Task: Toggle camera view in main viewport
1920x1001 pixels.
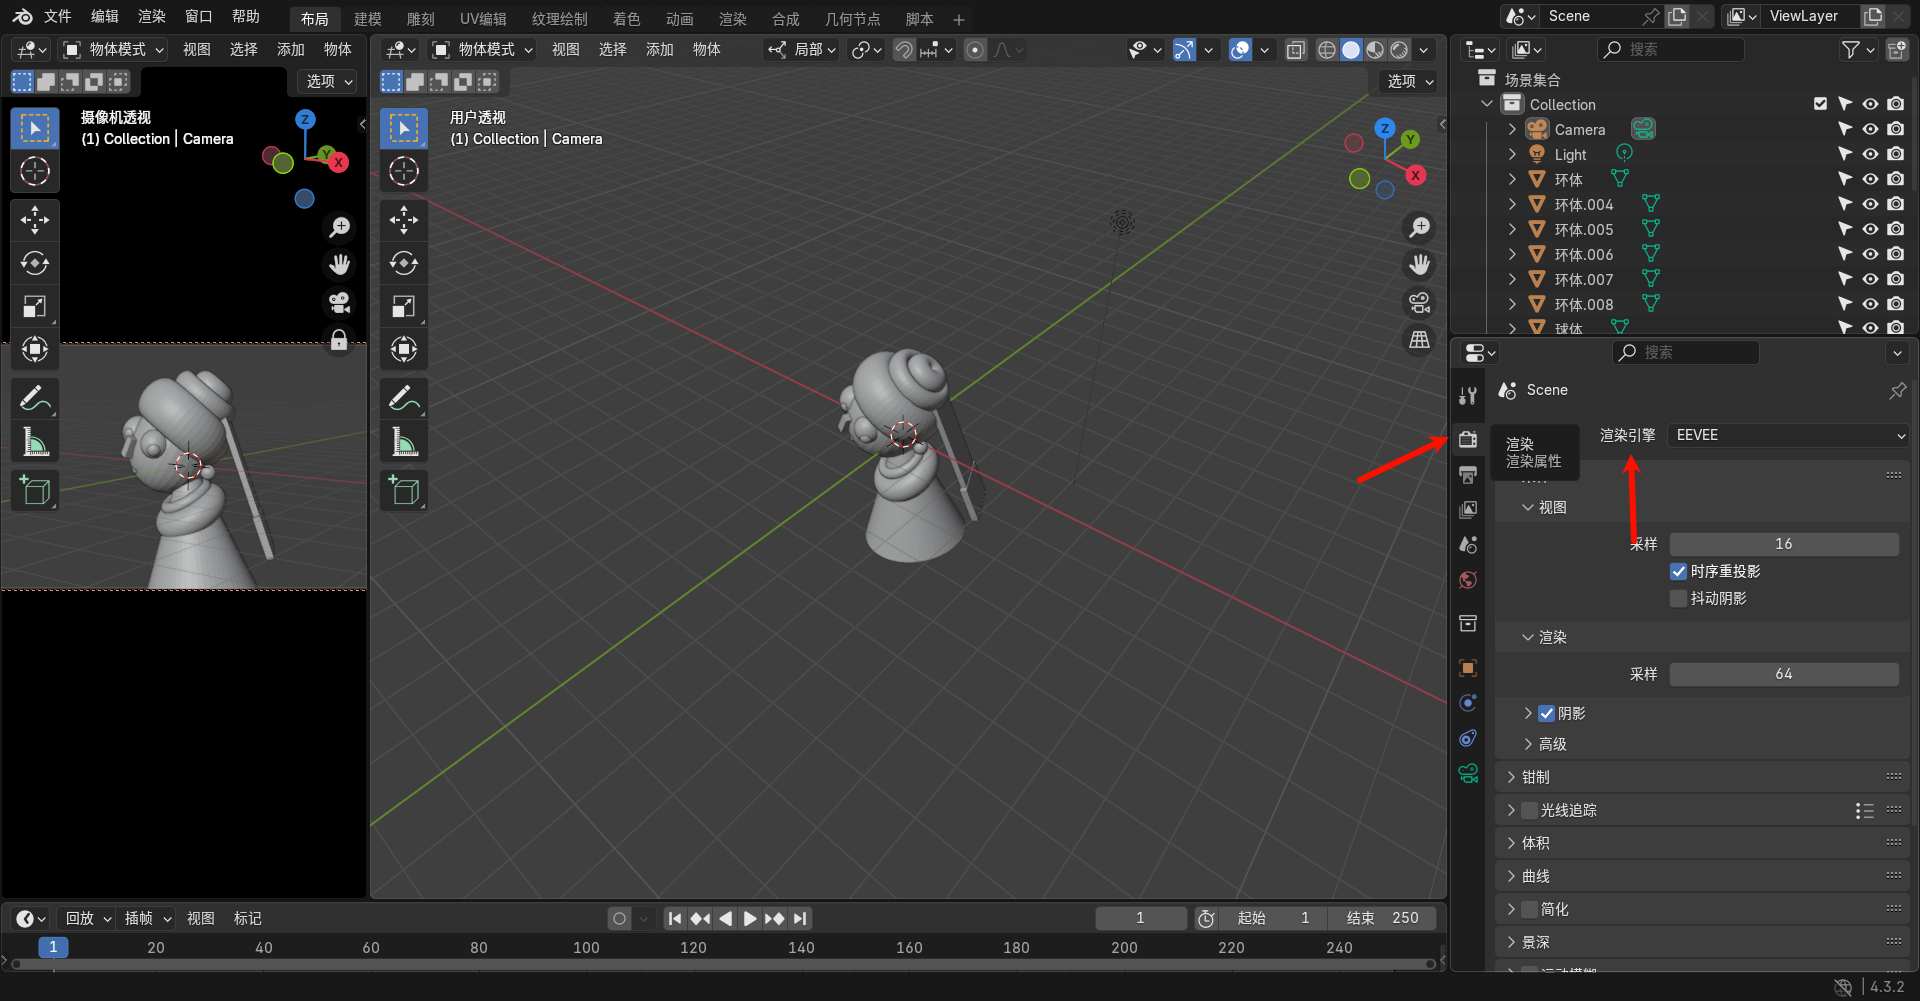Action: (x=1419, y=302)
